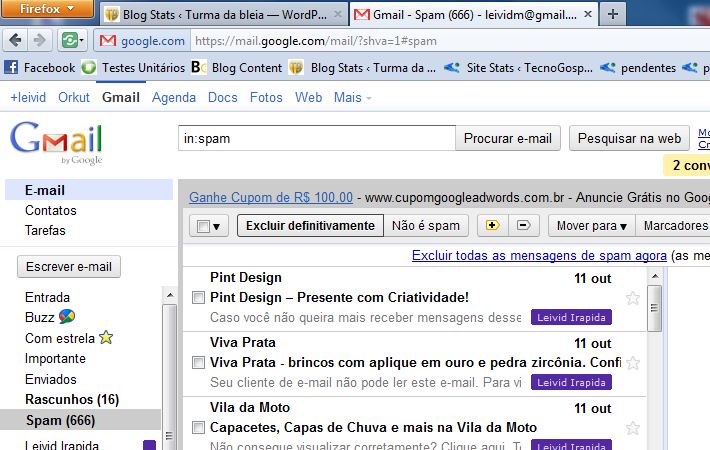
Task: Open the Ganhe Cupom de R$ 100,00 ad link
Action: [271, 197]
